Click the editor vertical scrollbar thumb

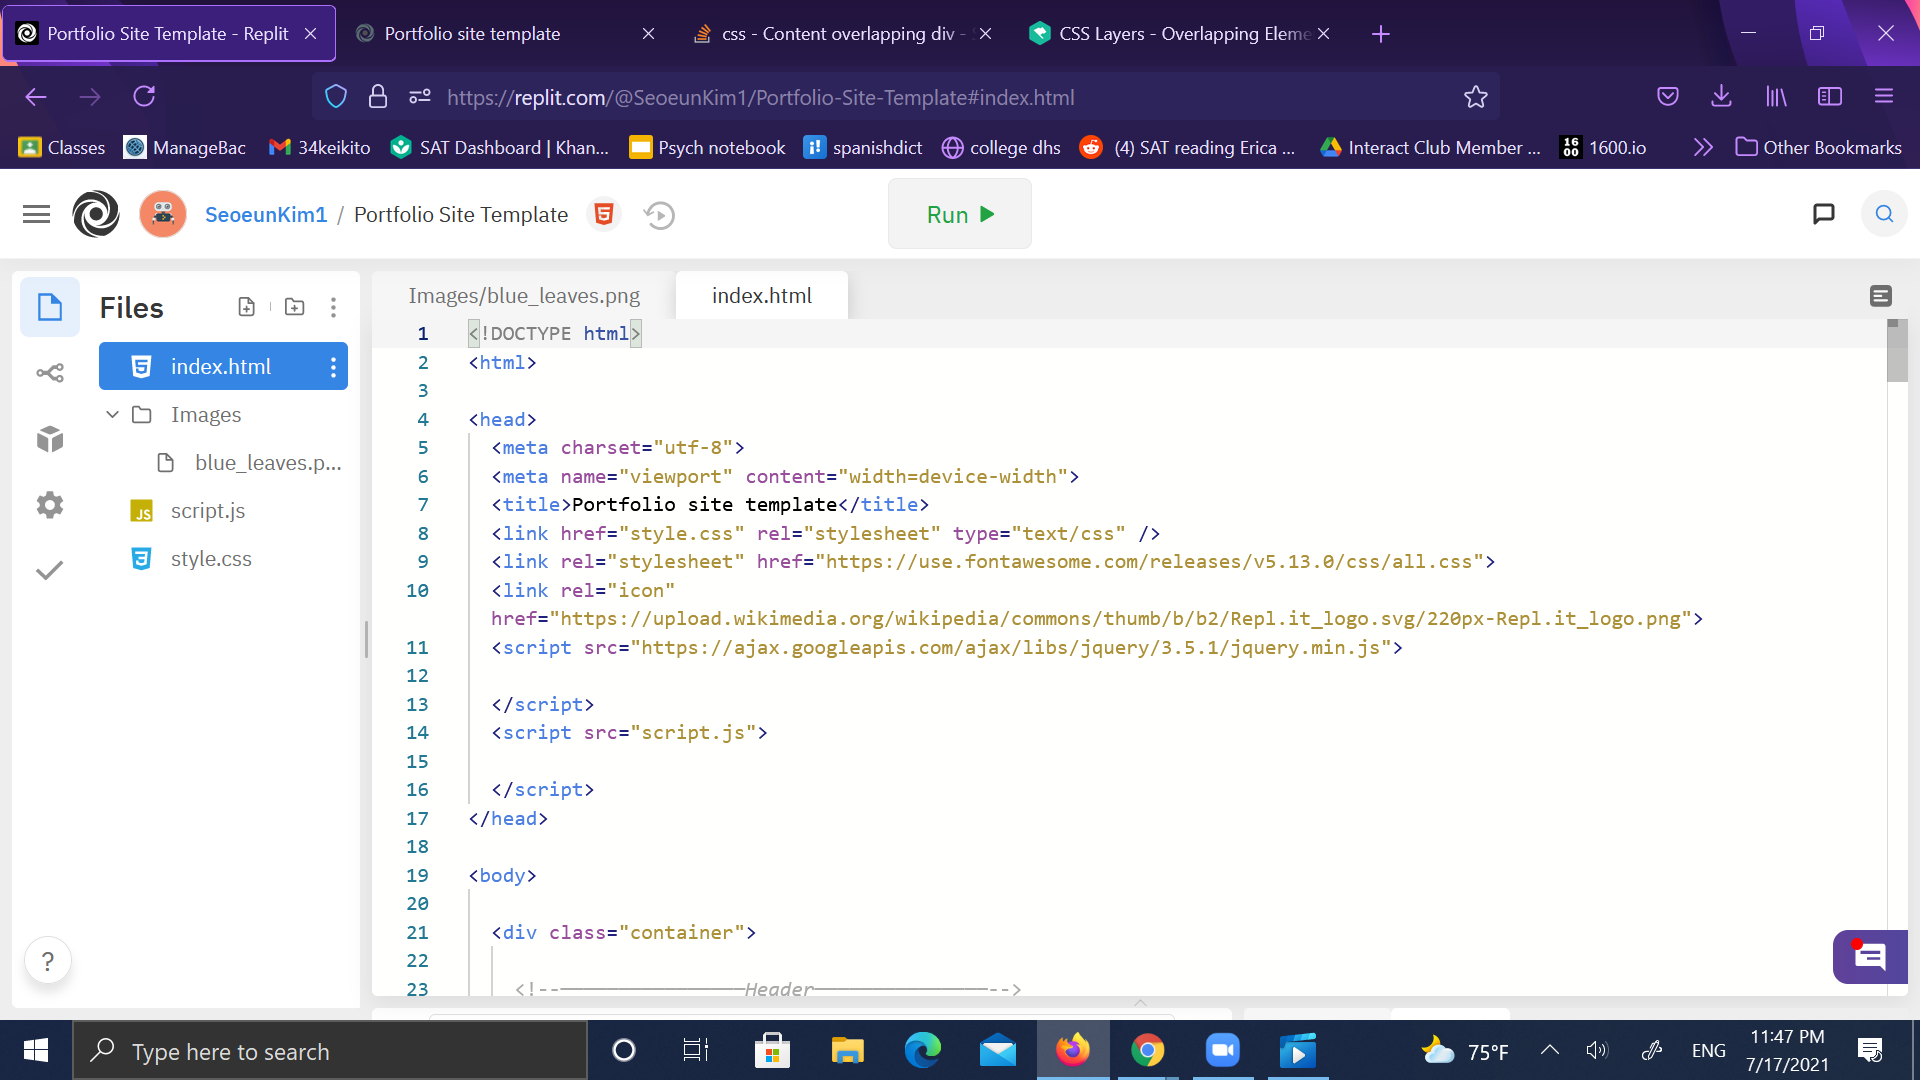[1896, 352]
